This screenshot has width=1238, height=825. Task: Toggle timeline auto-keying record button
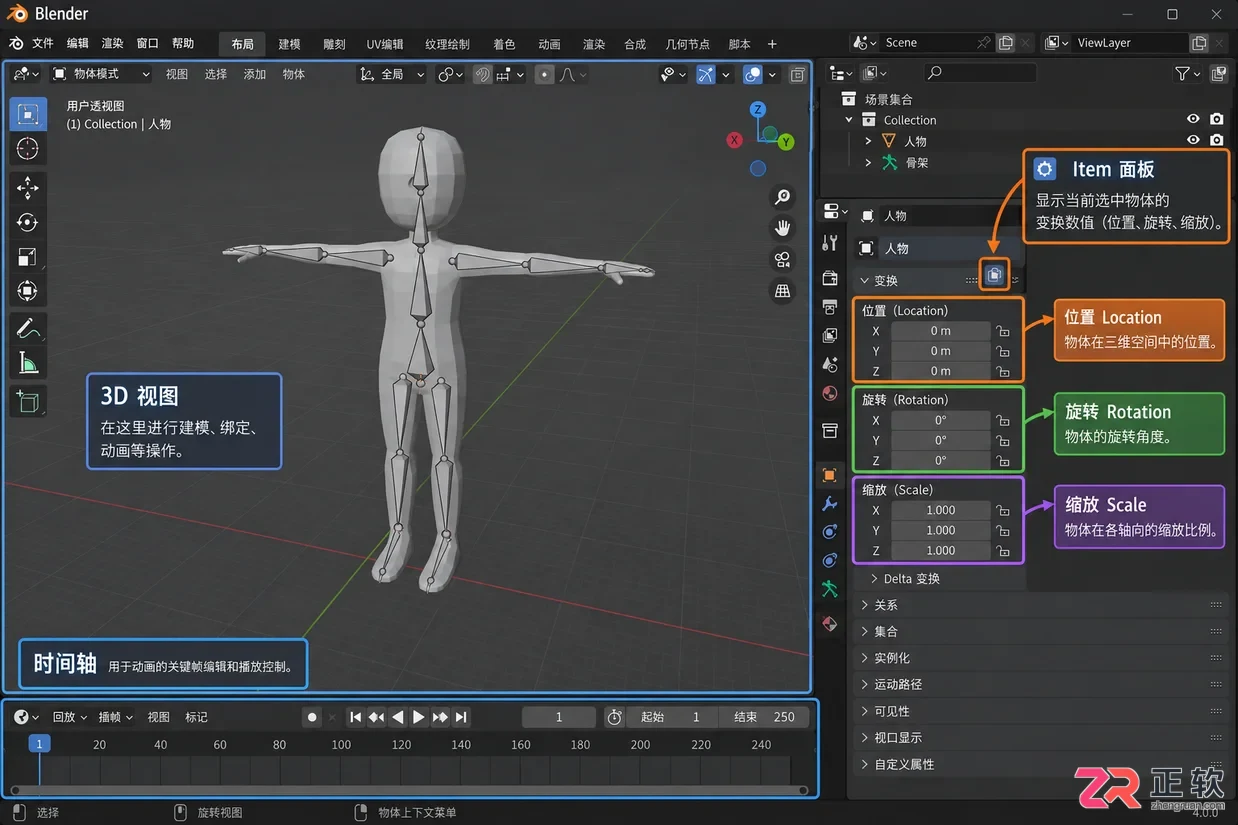pyautogui.click(x=312, y=717)
